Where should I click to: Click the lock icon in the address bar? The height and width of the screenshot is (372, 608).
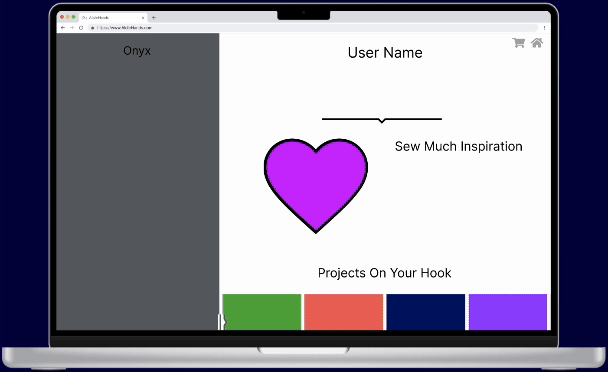click(x=92, y=28)
